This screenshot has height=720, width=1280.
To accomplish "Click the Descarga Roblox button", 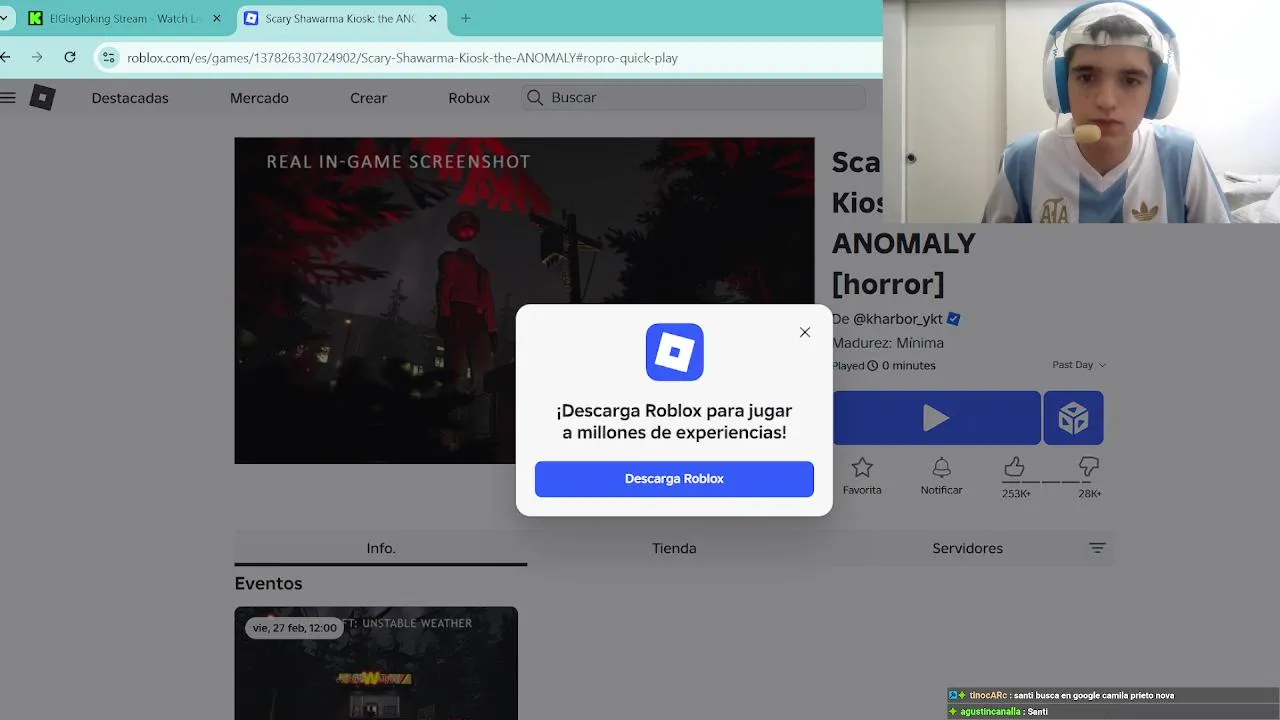I will pos(674,479).
